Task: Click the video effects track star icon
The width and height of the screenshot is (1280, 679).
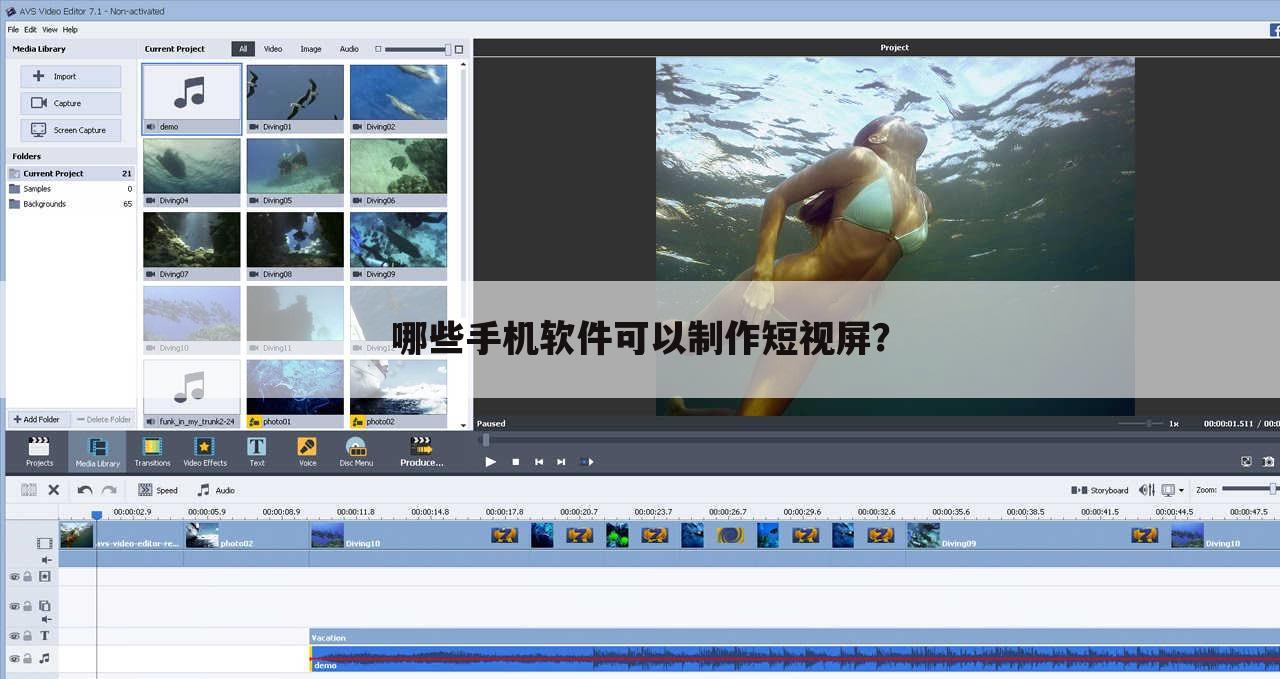Action: pos(45,577)
